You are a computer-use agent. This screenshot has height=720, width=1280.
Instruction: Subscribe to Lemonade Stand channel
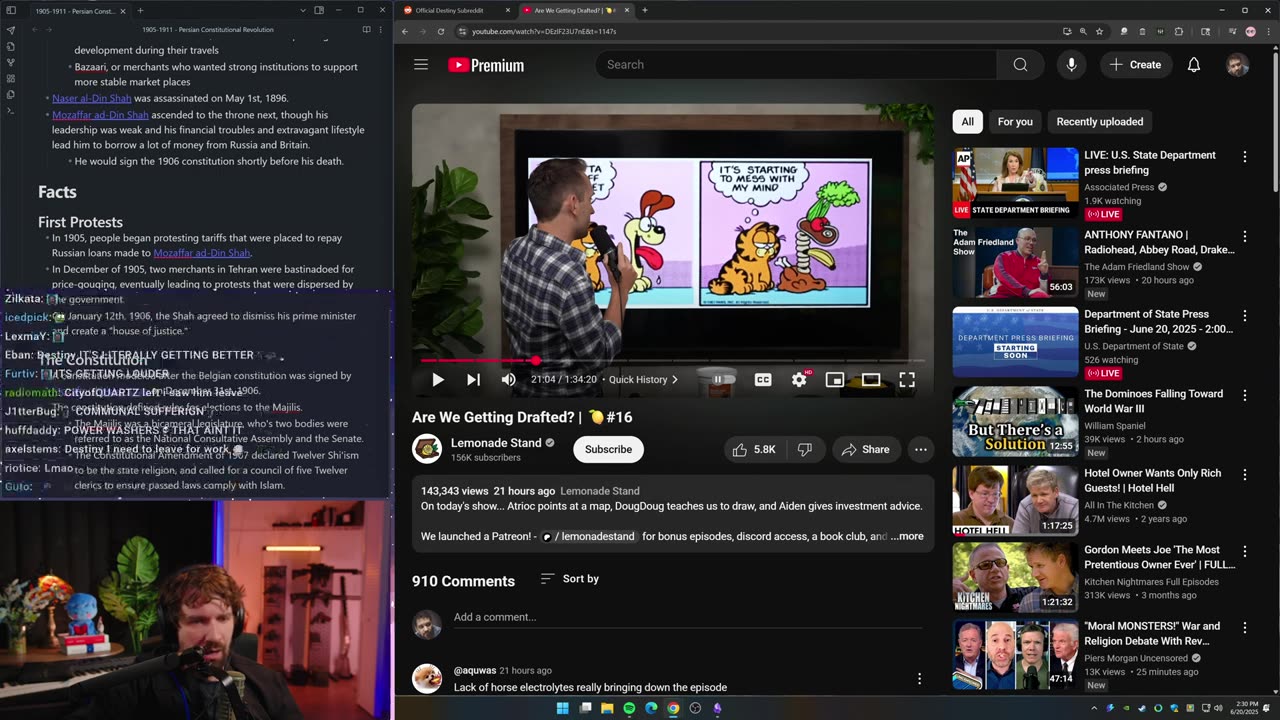tap(608, 450)
